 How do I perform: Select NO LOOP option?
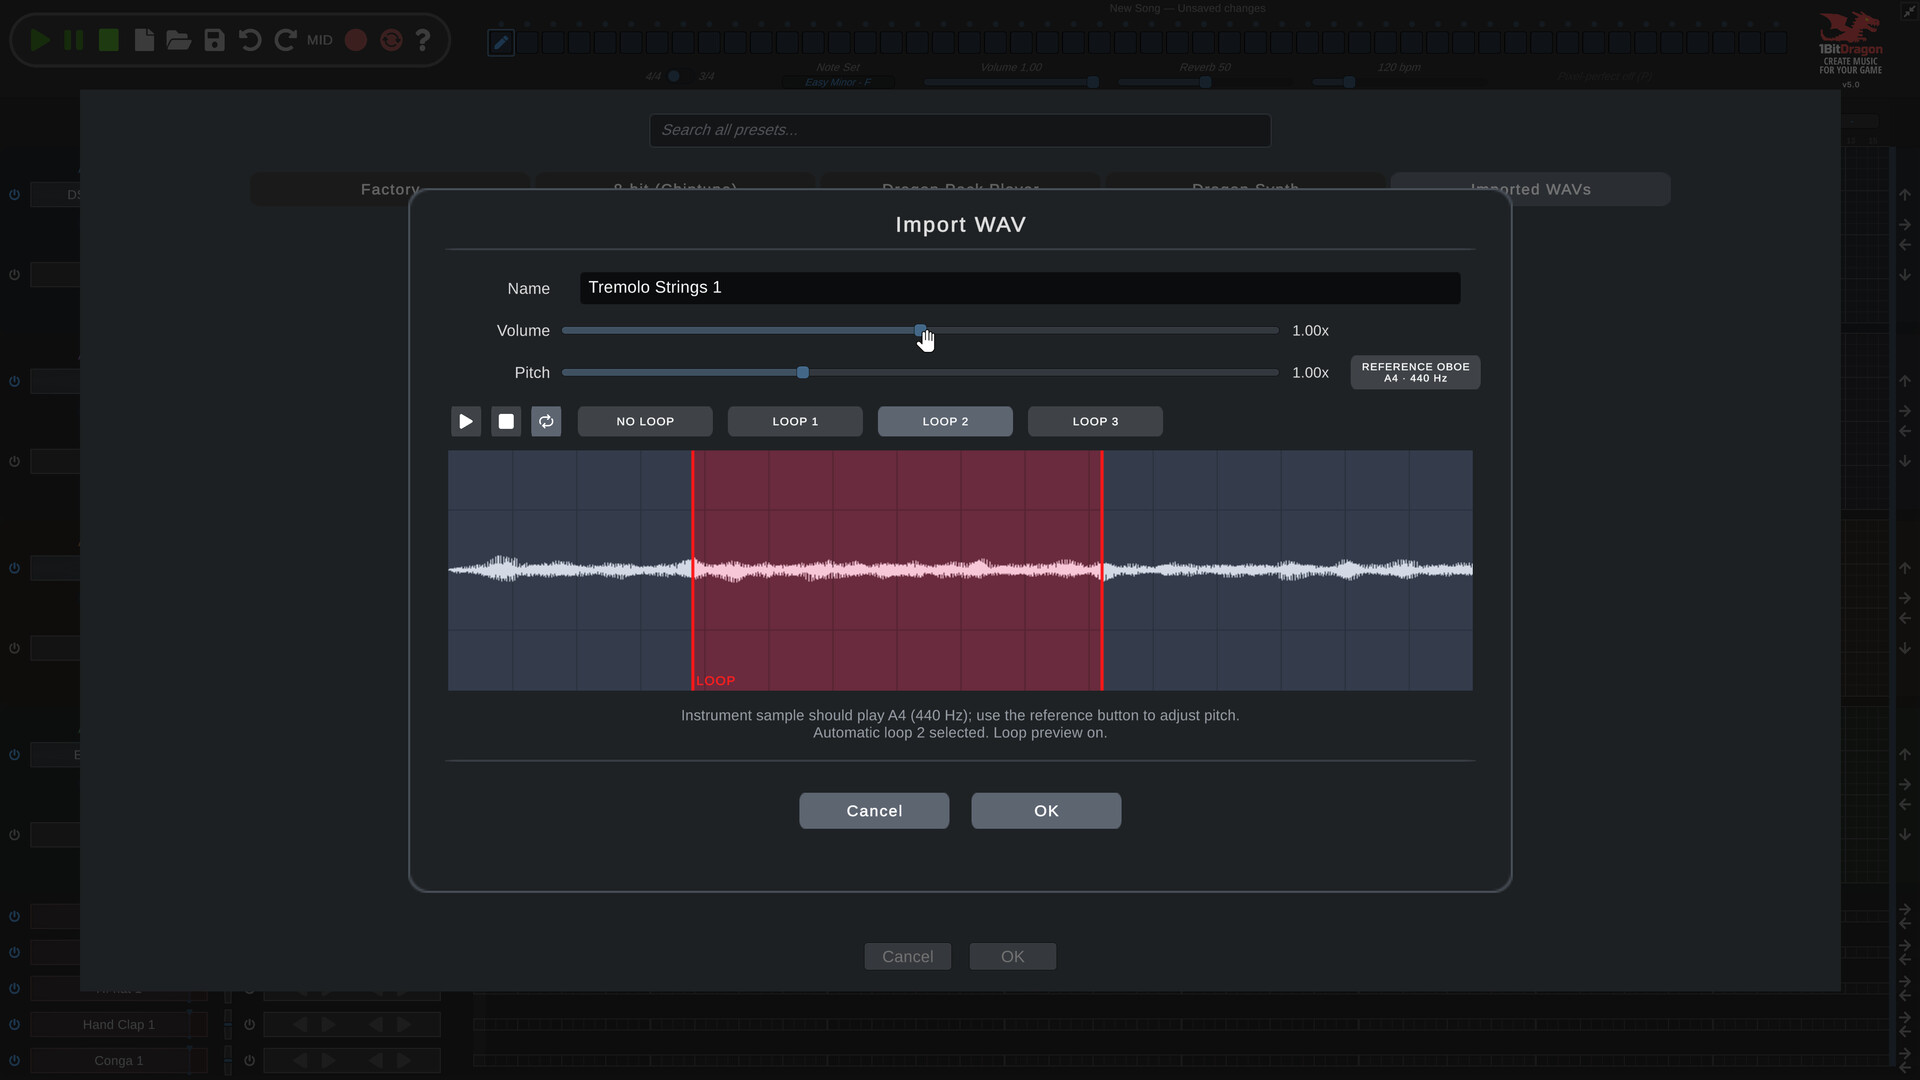pos(645,421)
